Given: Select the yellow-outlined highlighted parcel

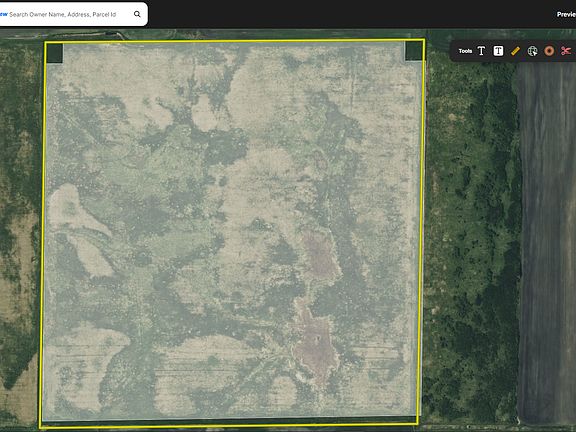Looking at the screenshot, I should 231,234.
